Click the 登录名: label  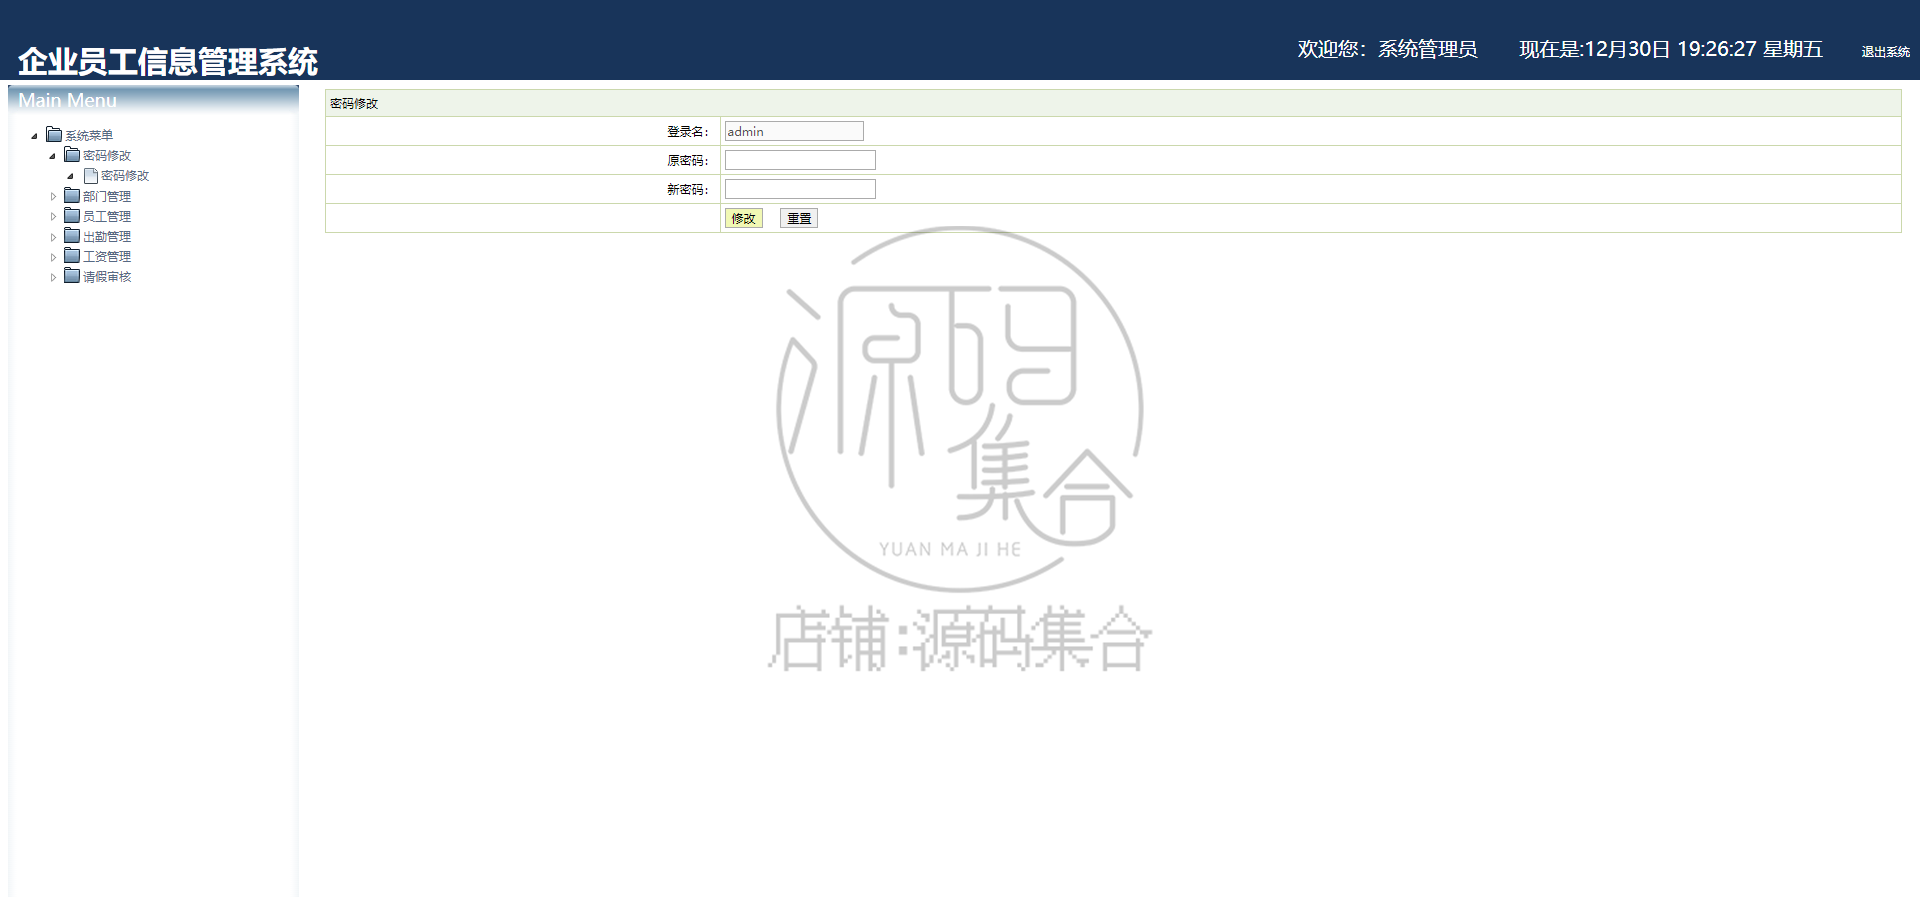point(688,132)
